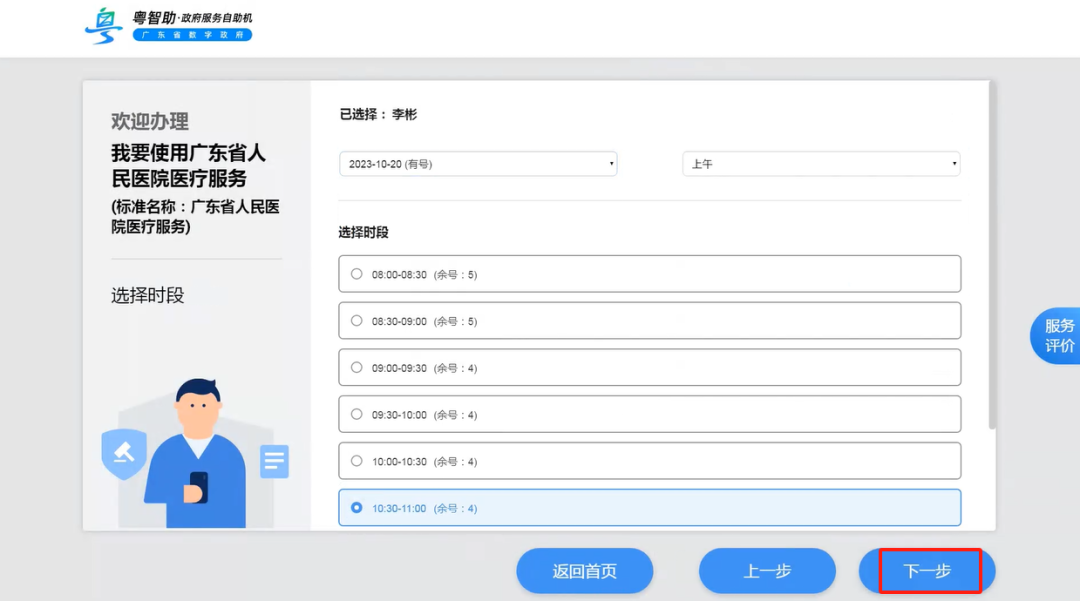The height and width of the screenshot is (601, 1080).
Task: Click the document list icon beside the avatar
Action: (x=274, y=461)
